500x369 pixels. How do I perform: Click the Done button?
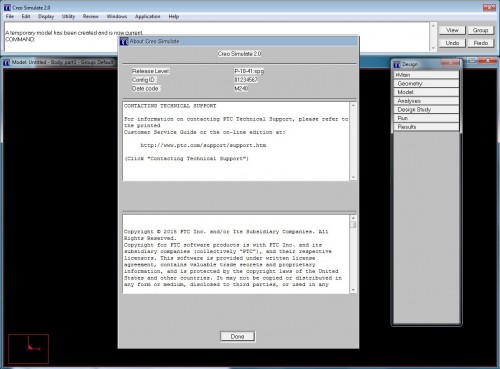[x=238, y=336]
